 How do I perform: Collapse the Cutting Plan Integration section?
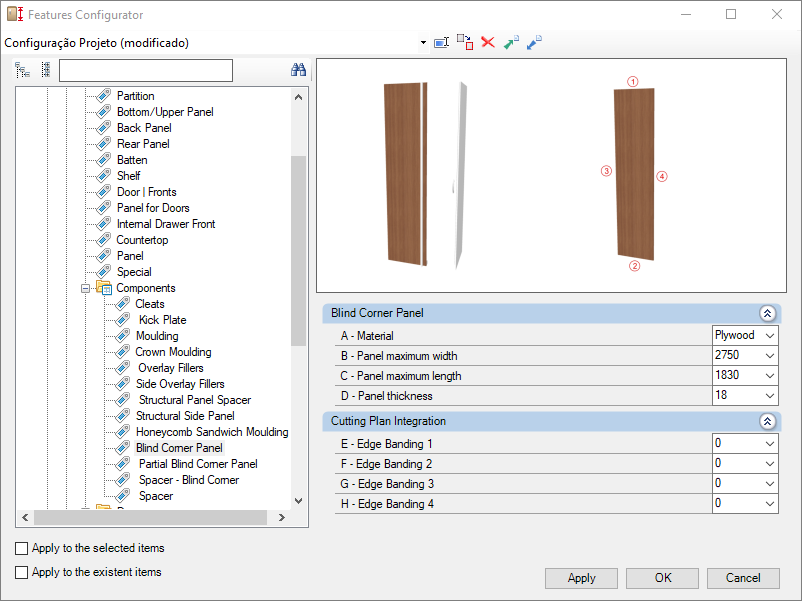click(x=767, y=421)
